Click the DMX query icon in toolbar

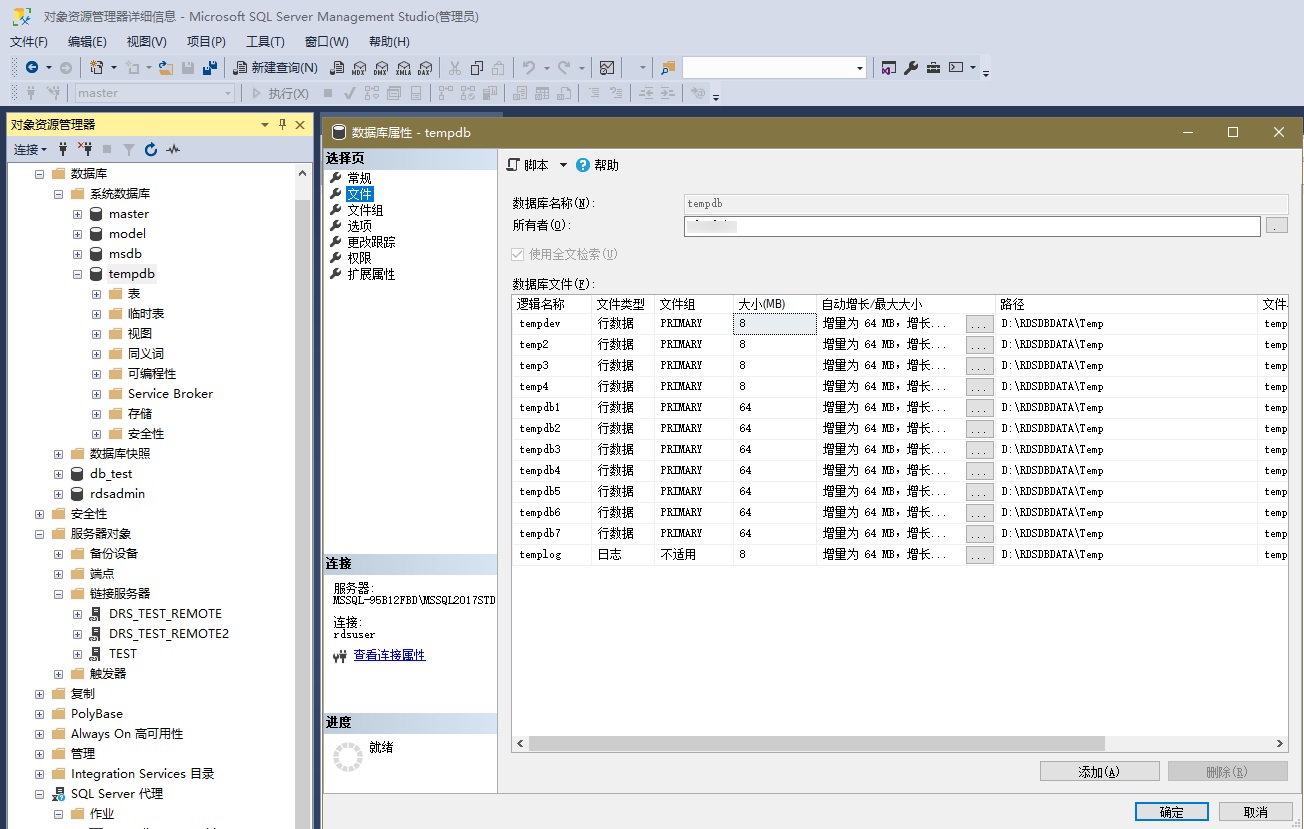(x=381, y=68)
